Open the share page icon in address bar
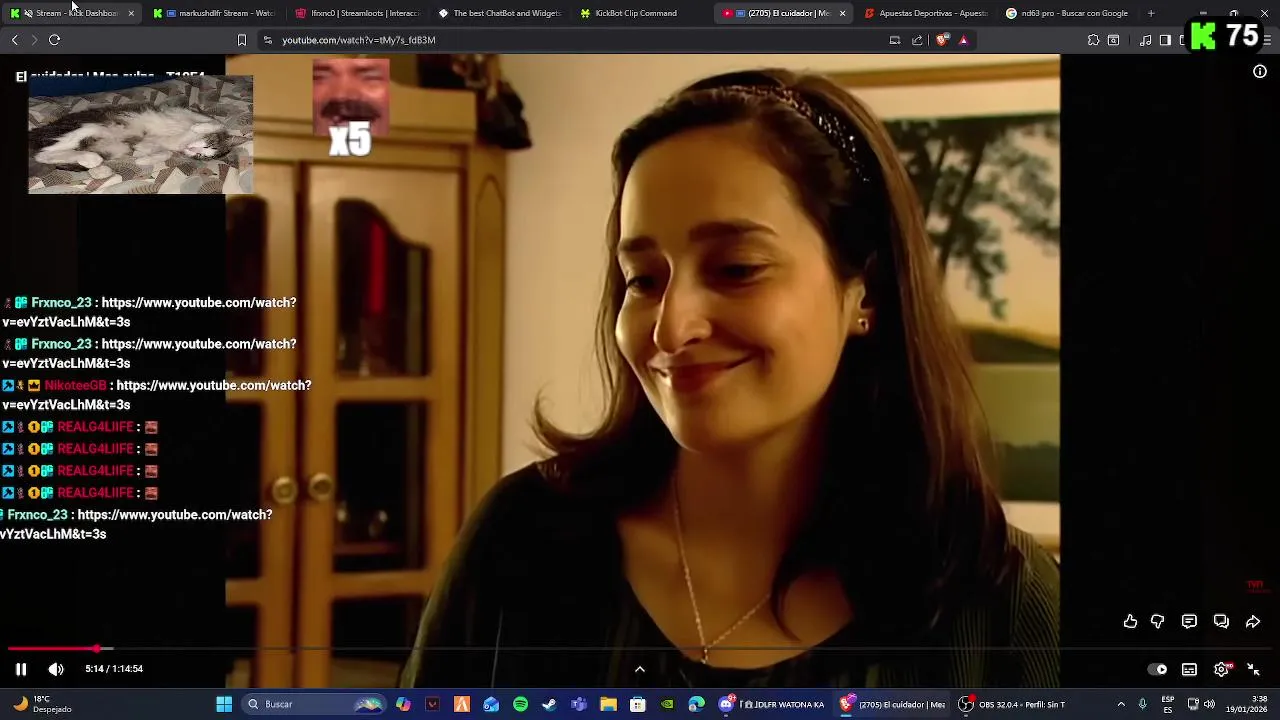 (x=917, y=40)
